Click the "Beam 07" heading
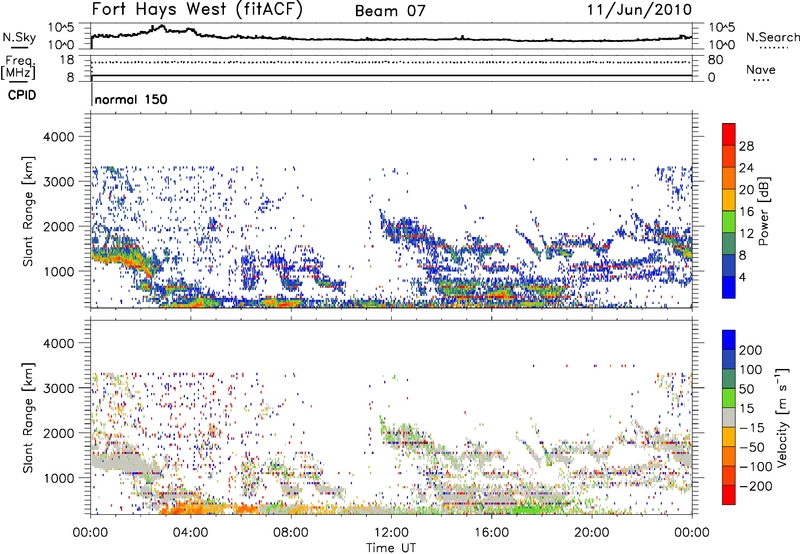 [x=390, y=11]
